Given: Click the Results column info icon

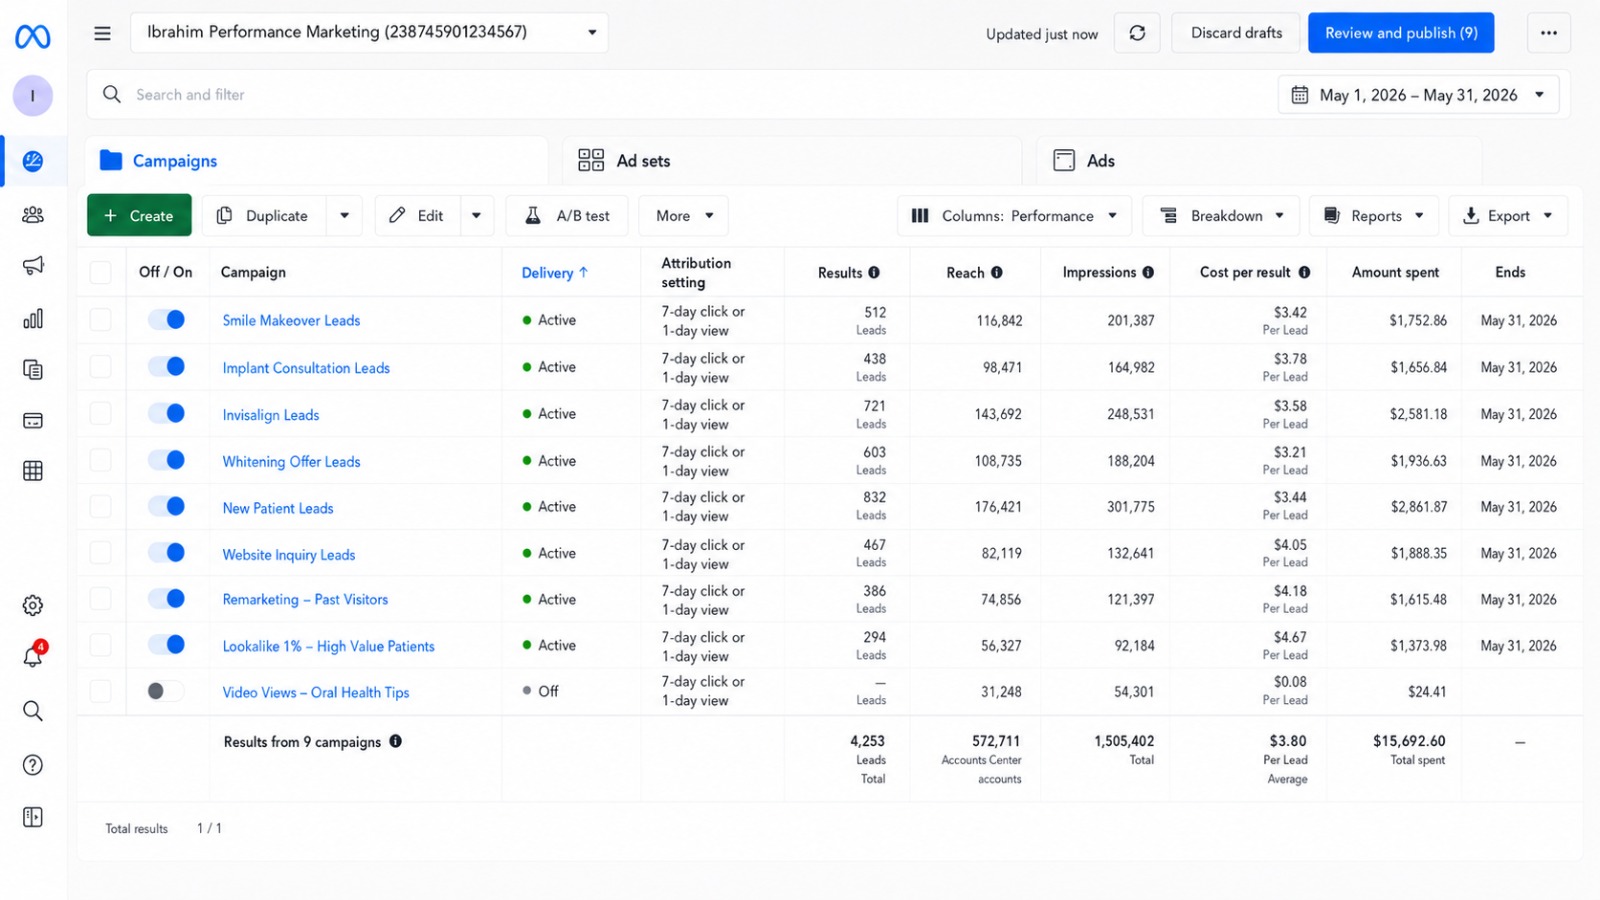Looking at the screenshot, I should pos(874,272).
